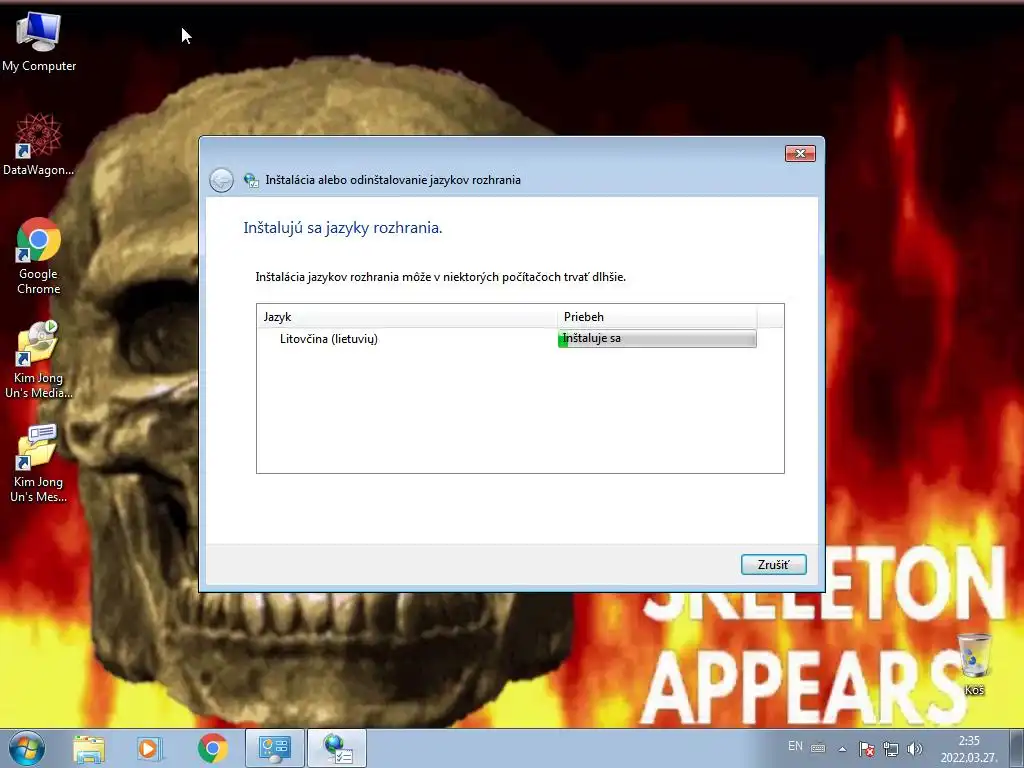Open Kim Jong Un's Mes... shortcut
Viewport: 1024px width, 768px height.
(x=39, y=464)
